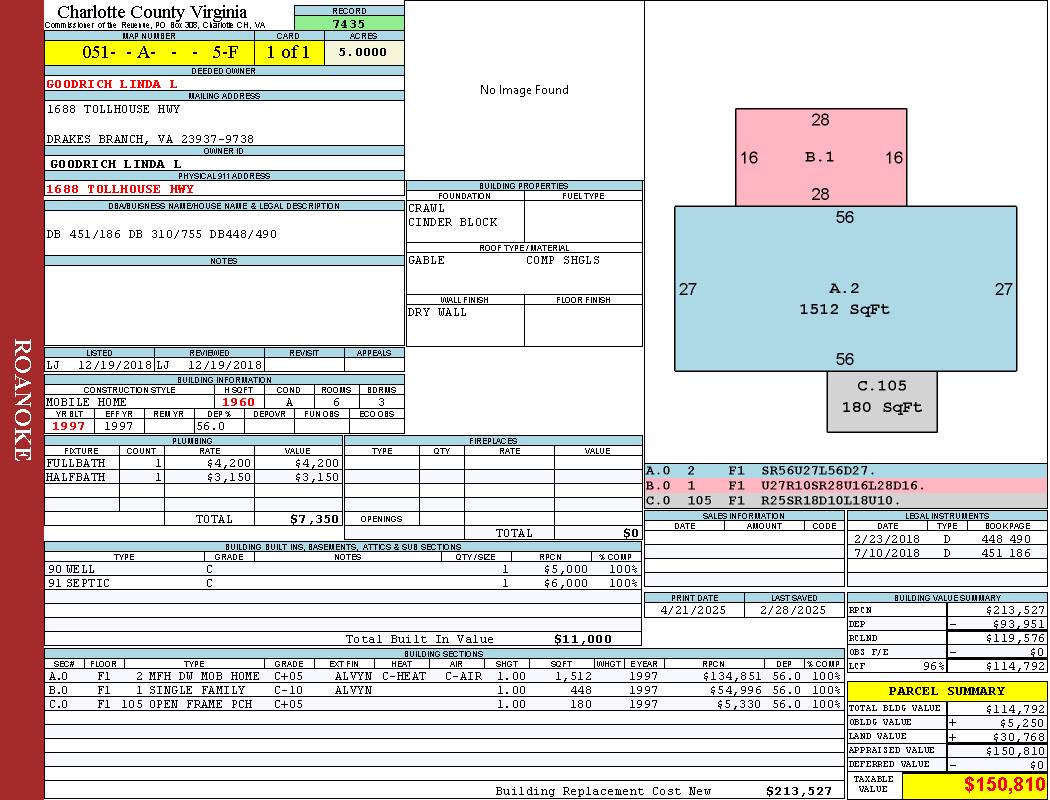Click the "1 of 1" card indicator

pos(288,52)
